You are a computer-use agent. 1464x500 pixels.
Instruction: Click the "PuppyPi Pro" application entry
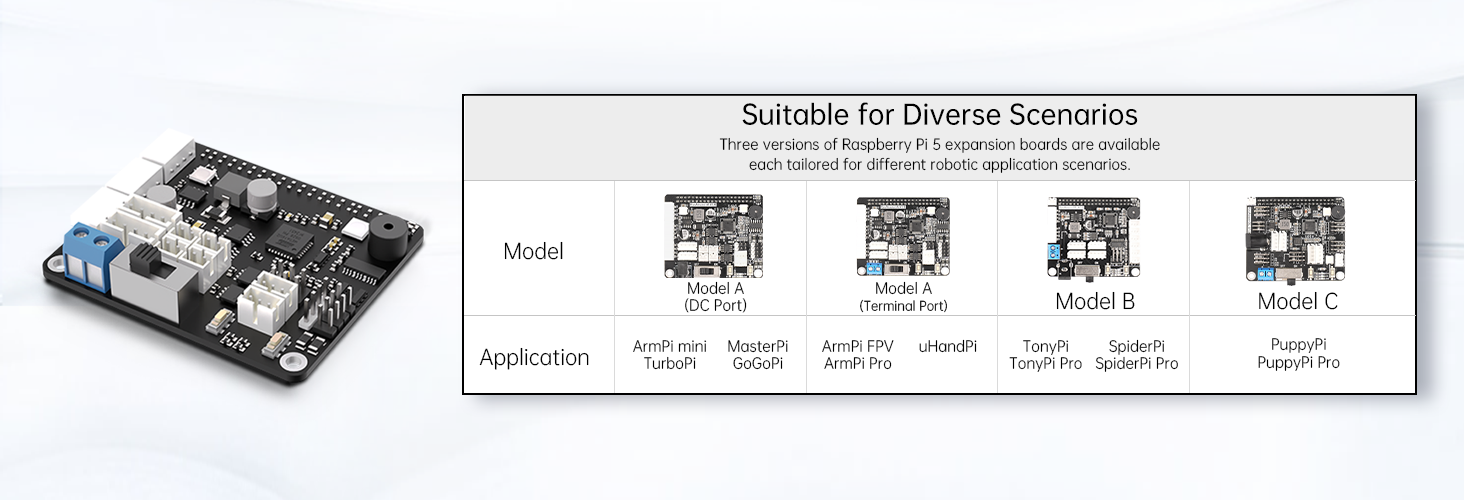tap(1298, 363)
